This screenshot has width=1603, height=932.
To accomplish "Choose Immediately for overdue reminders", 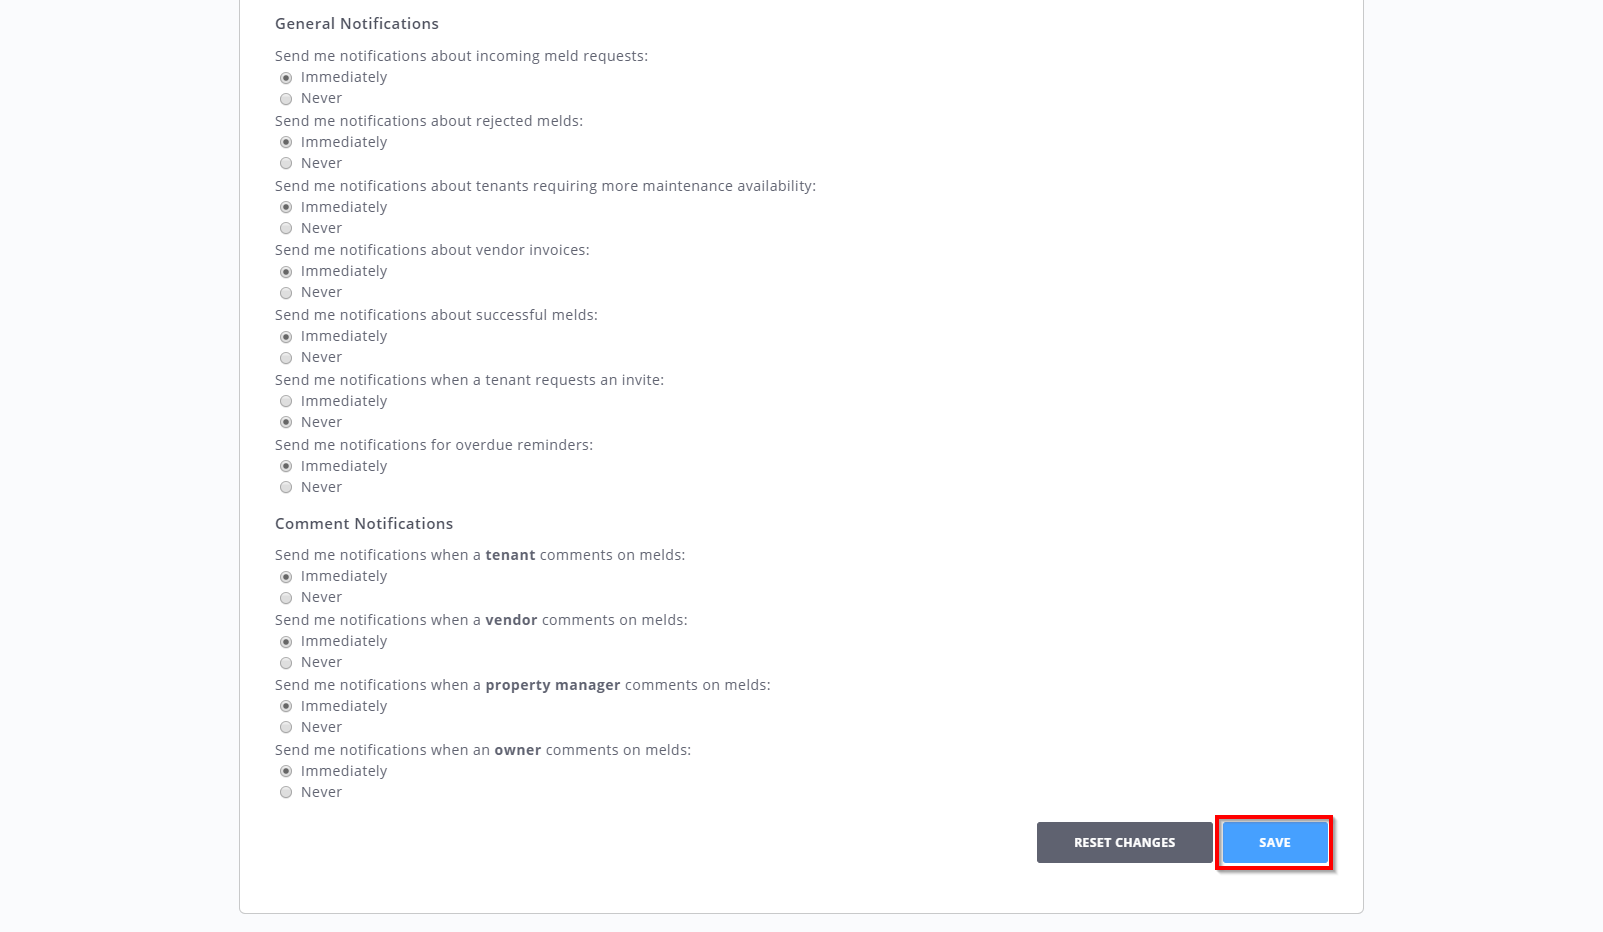I will tap(286, 466).
